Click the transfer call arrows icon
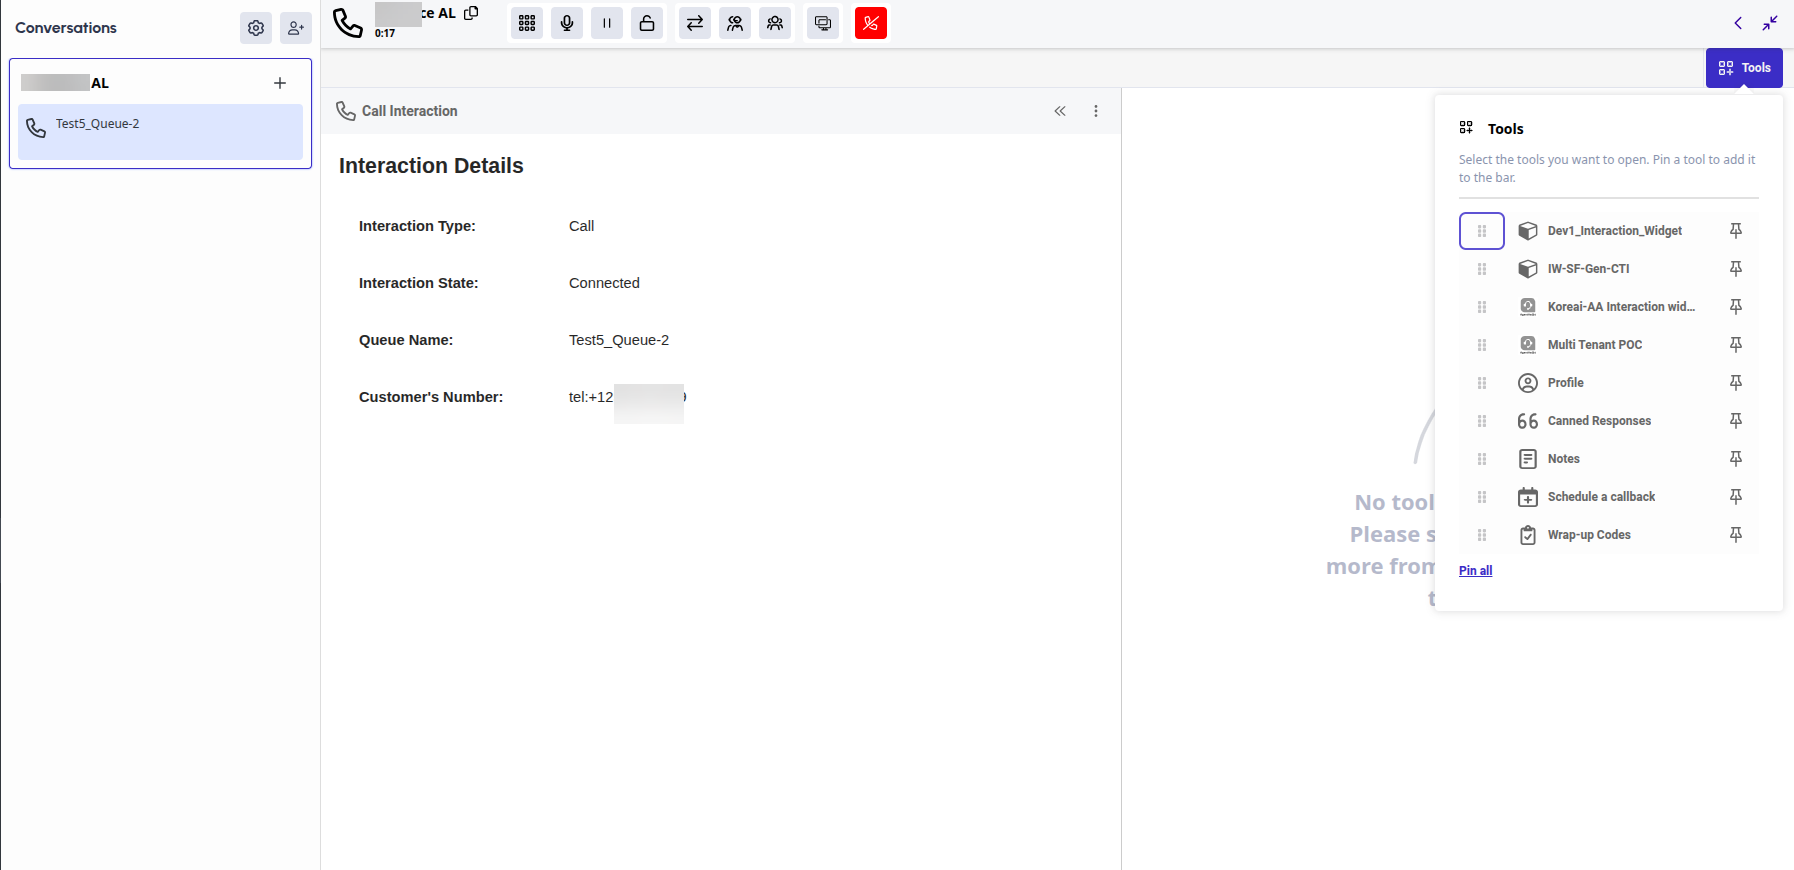1794x870 pixels. pos(695,23)
